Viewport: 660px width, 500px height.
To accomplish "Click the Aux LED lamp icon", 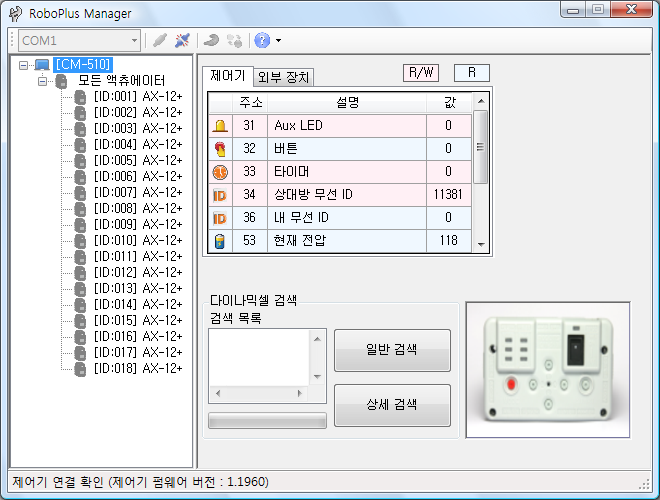I will pyautogui.click(x=220, y=126).
